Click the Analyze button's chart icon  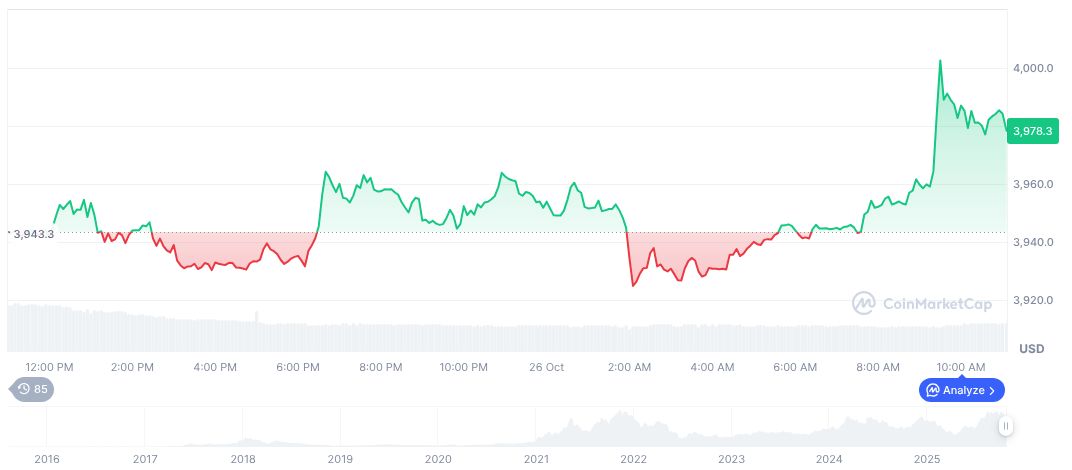[x=932, y=390]
